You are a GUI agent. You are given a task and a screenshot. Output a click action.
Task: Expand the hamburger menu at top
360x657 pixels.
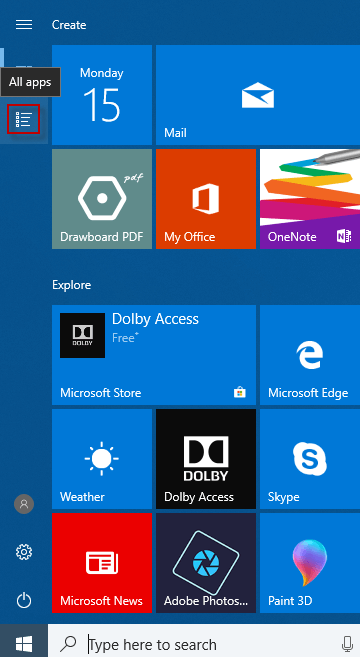24,25
